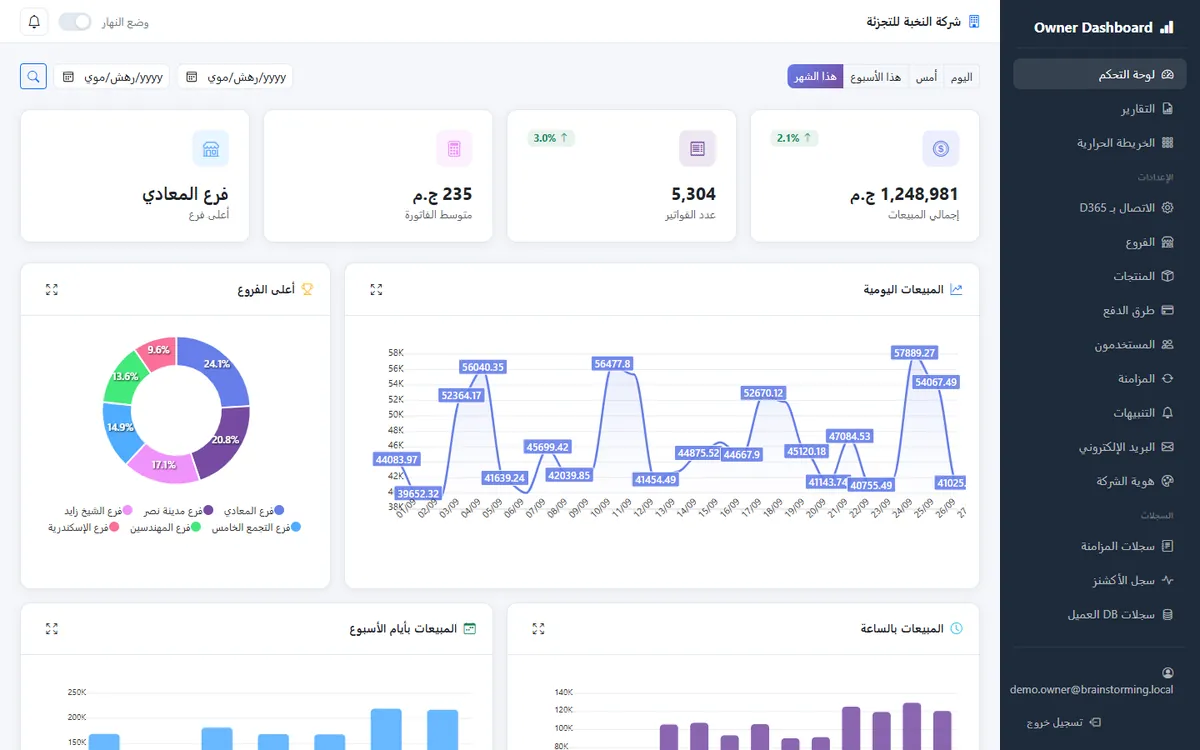
Task: Click the 1,248,981 ج.م total sales value
Action: pyautogui.click(x=904, y=194)
